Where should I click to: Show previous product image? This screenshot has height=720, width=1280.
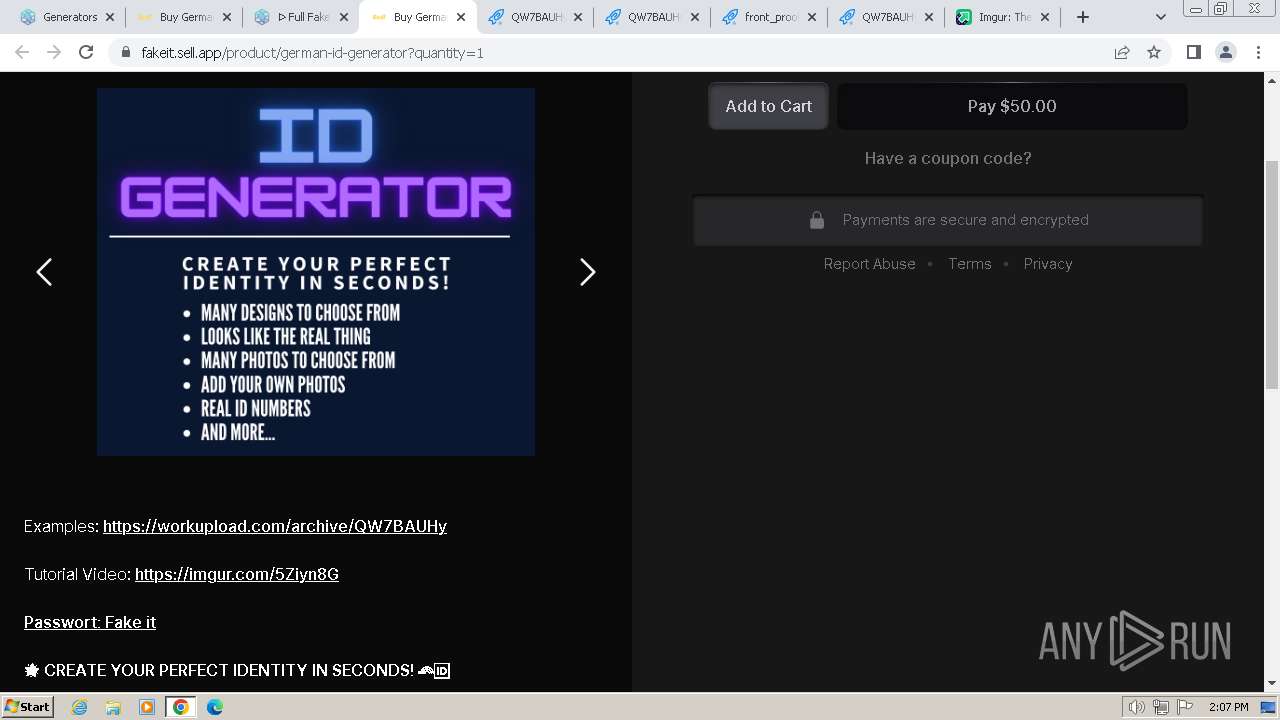(44, 272)
